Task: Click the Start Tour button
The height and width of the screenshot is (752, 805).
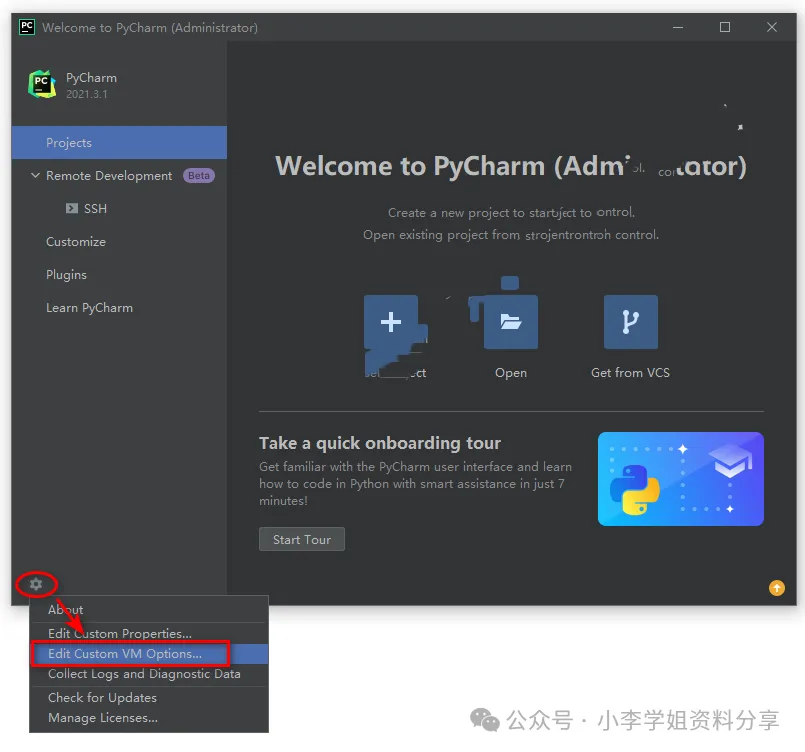Action: coord(302,539)
